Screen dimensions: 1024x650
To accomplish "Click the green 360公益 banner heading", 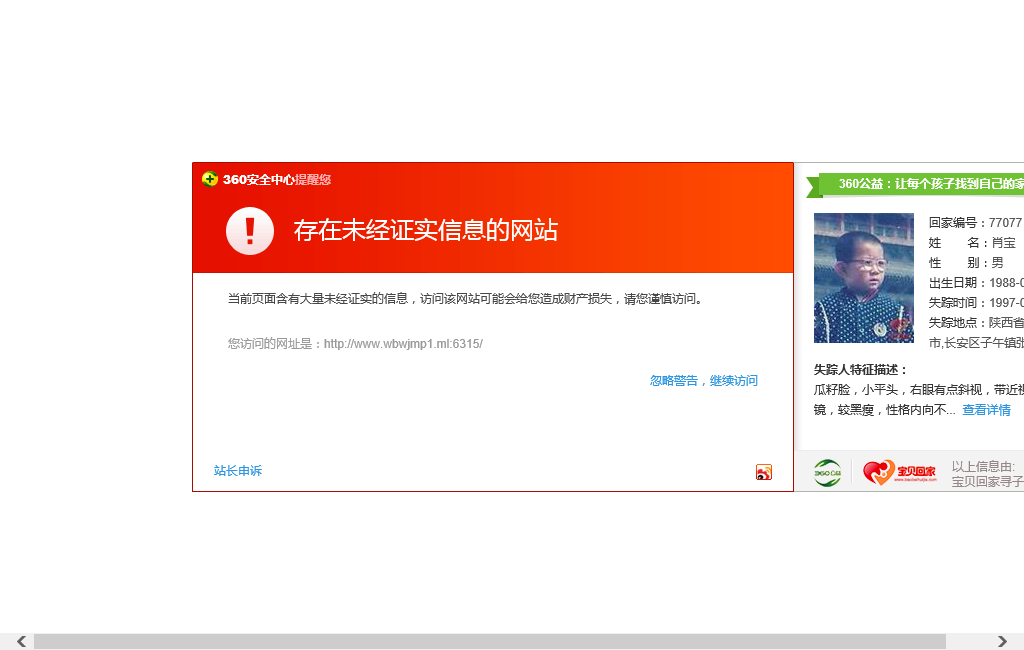I will click(x=915, y=184).
